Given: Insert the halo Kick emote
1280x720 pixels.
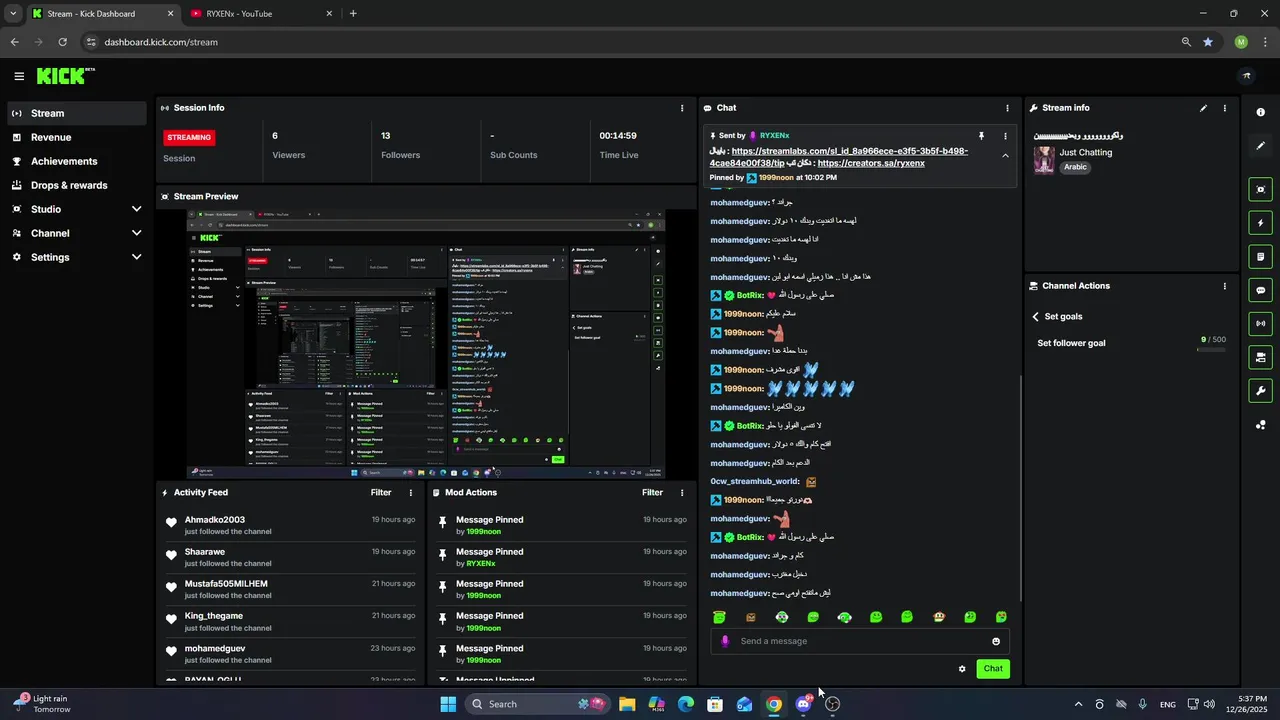Looking at the screenshot, I should coord(719,617).
